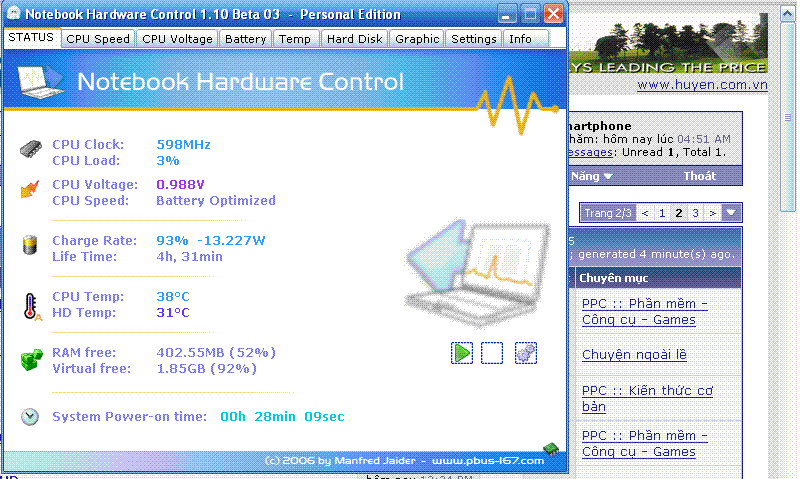Click the clock icon beside System Power-on time
Viewport: 800px width, 479px height.
31,416
